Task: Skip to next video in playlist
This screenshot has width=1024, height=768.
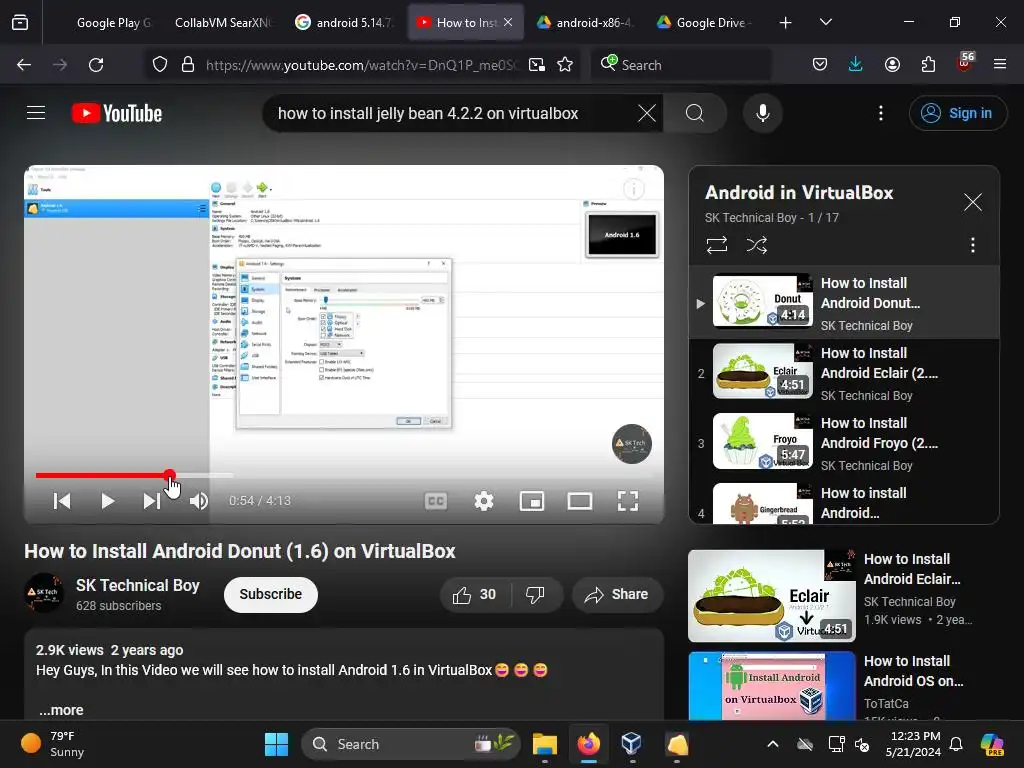Action: tap(152, 501)
